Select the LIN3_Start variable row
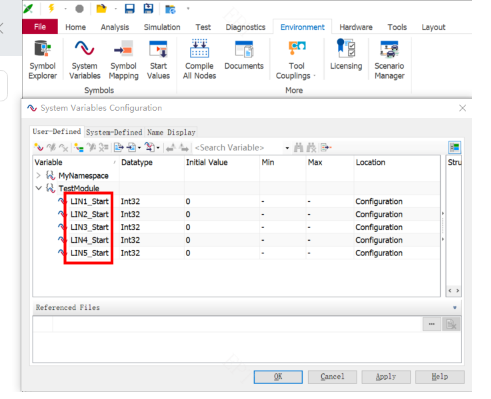 pos(236,227)
